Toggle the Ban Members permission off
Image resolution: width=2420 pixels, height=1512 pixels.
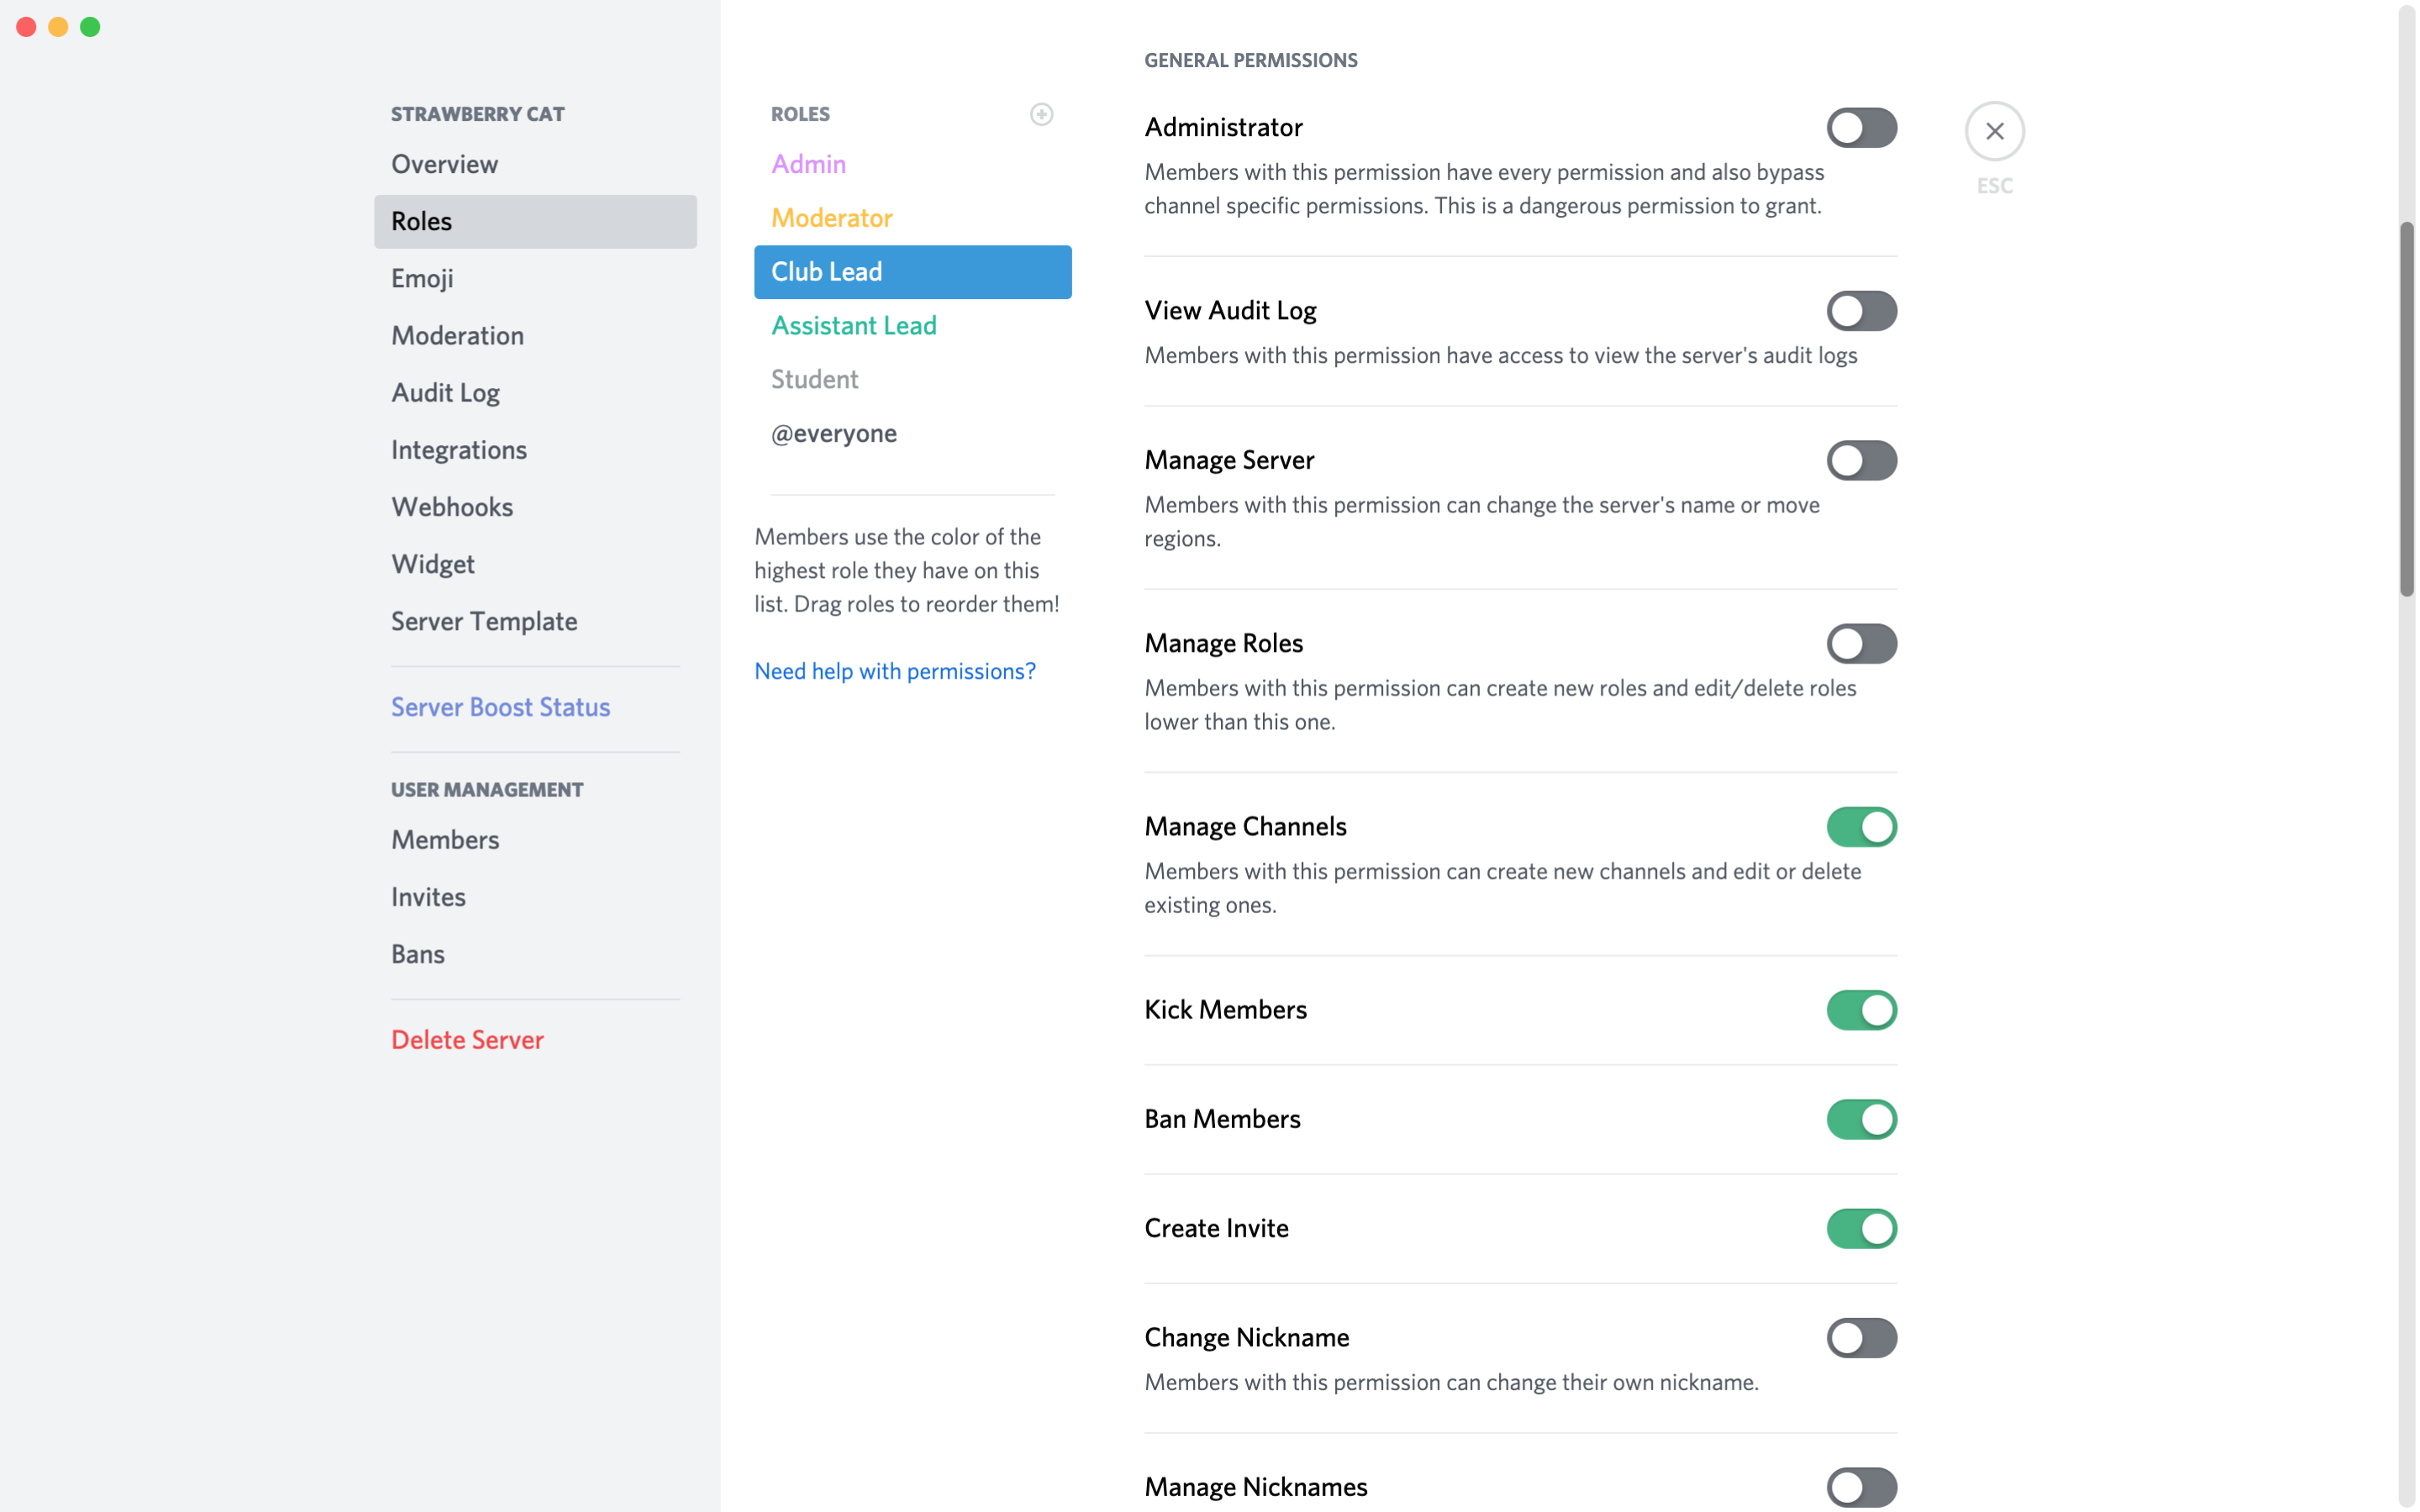pos(1860,1118)
